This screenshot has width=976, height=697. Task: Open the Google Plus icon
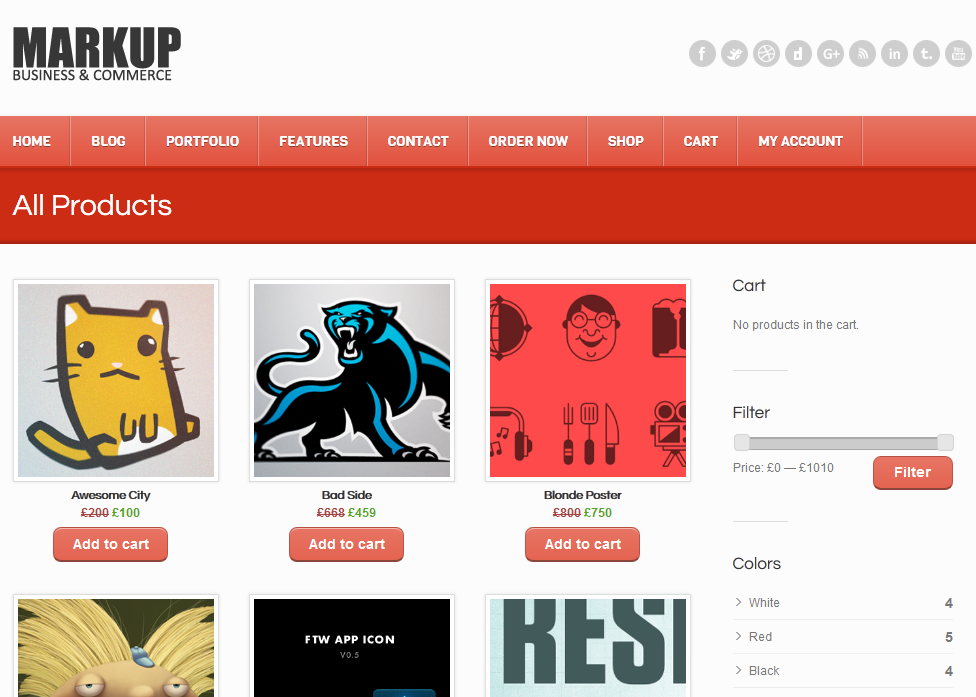(x=830, y=54)
